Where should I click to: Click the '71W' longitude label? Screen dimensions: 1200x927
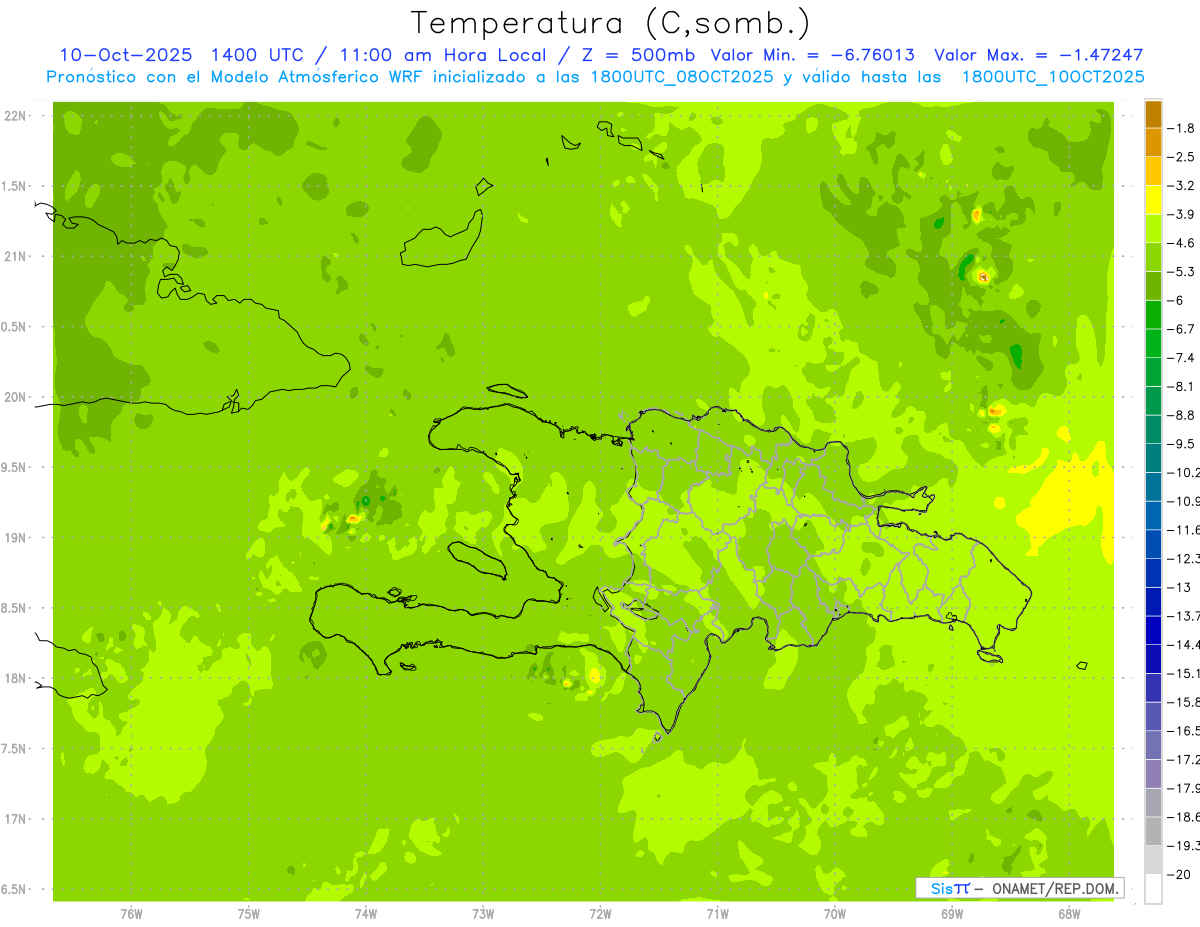717,914
